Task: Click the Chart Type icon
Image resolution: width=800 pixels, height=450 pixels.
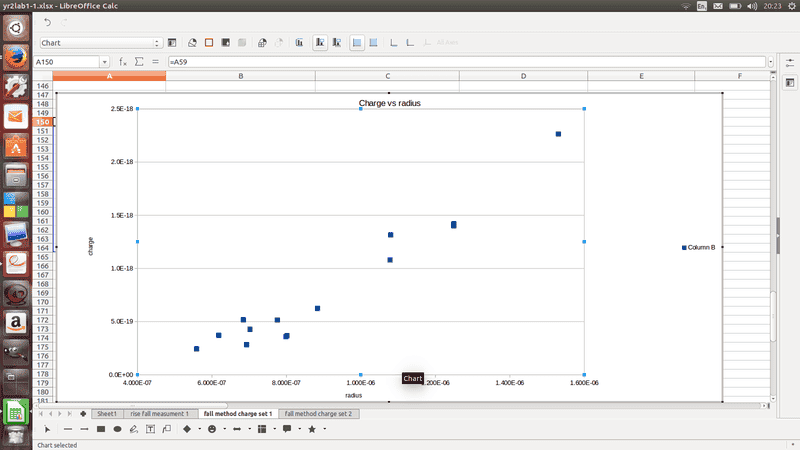Action: coord(191,43)
